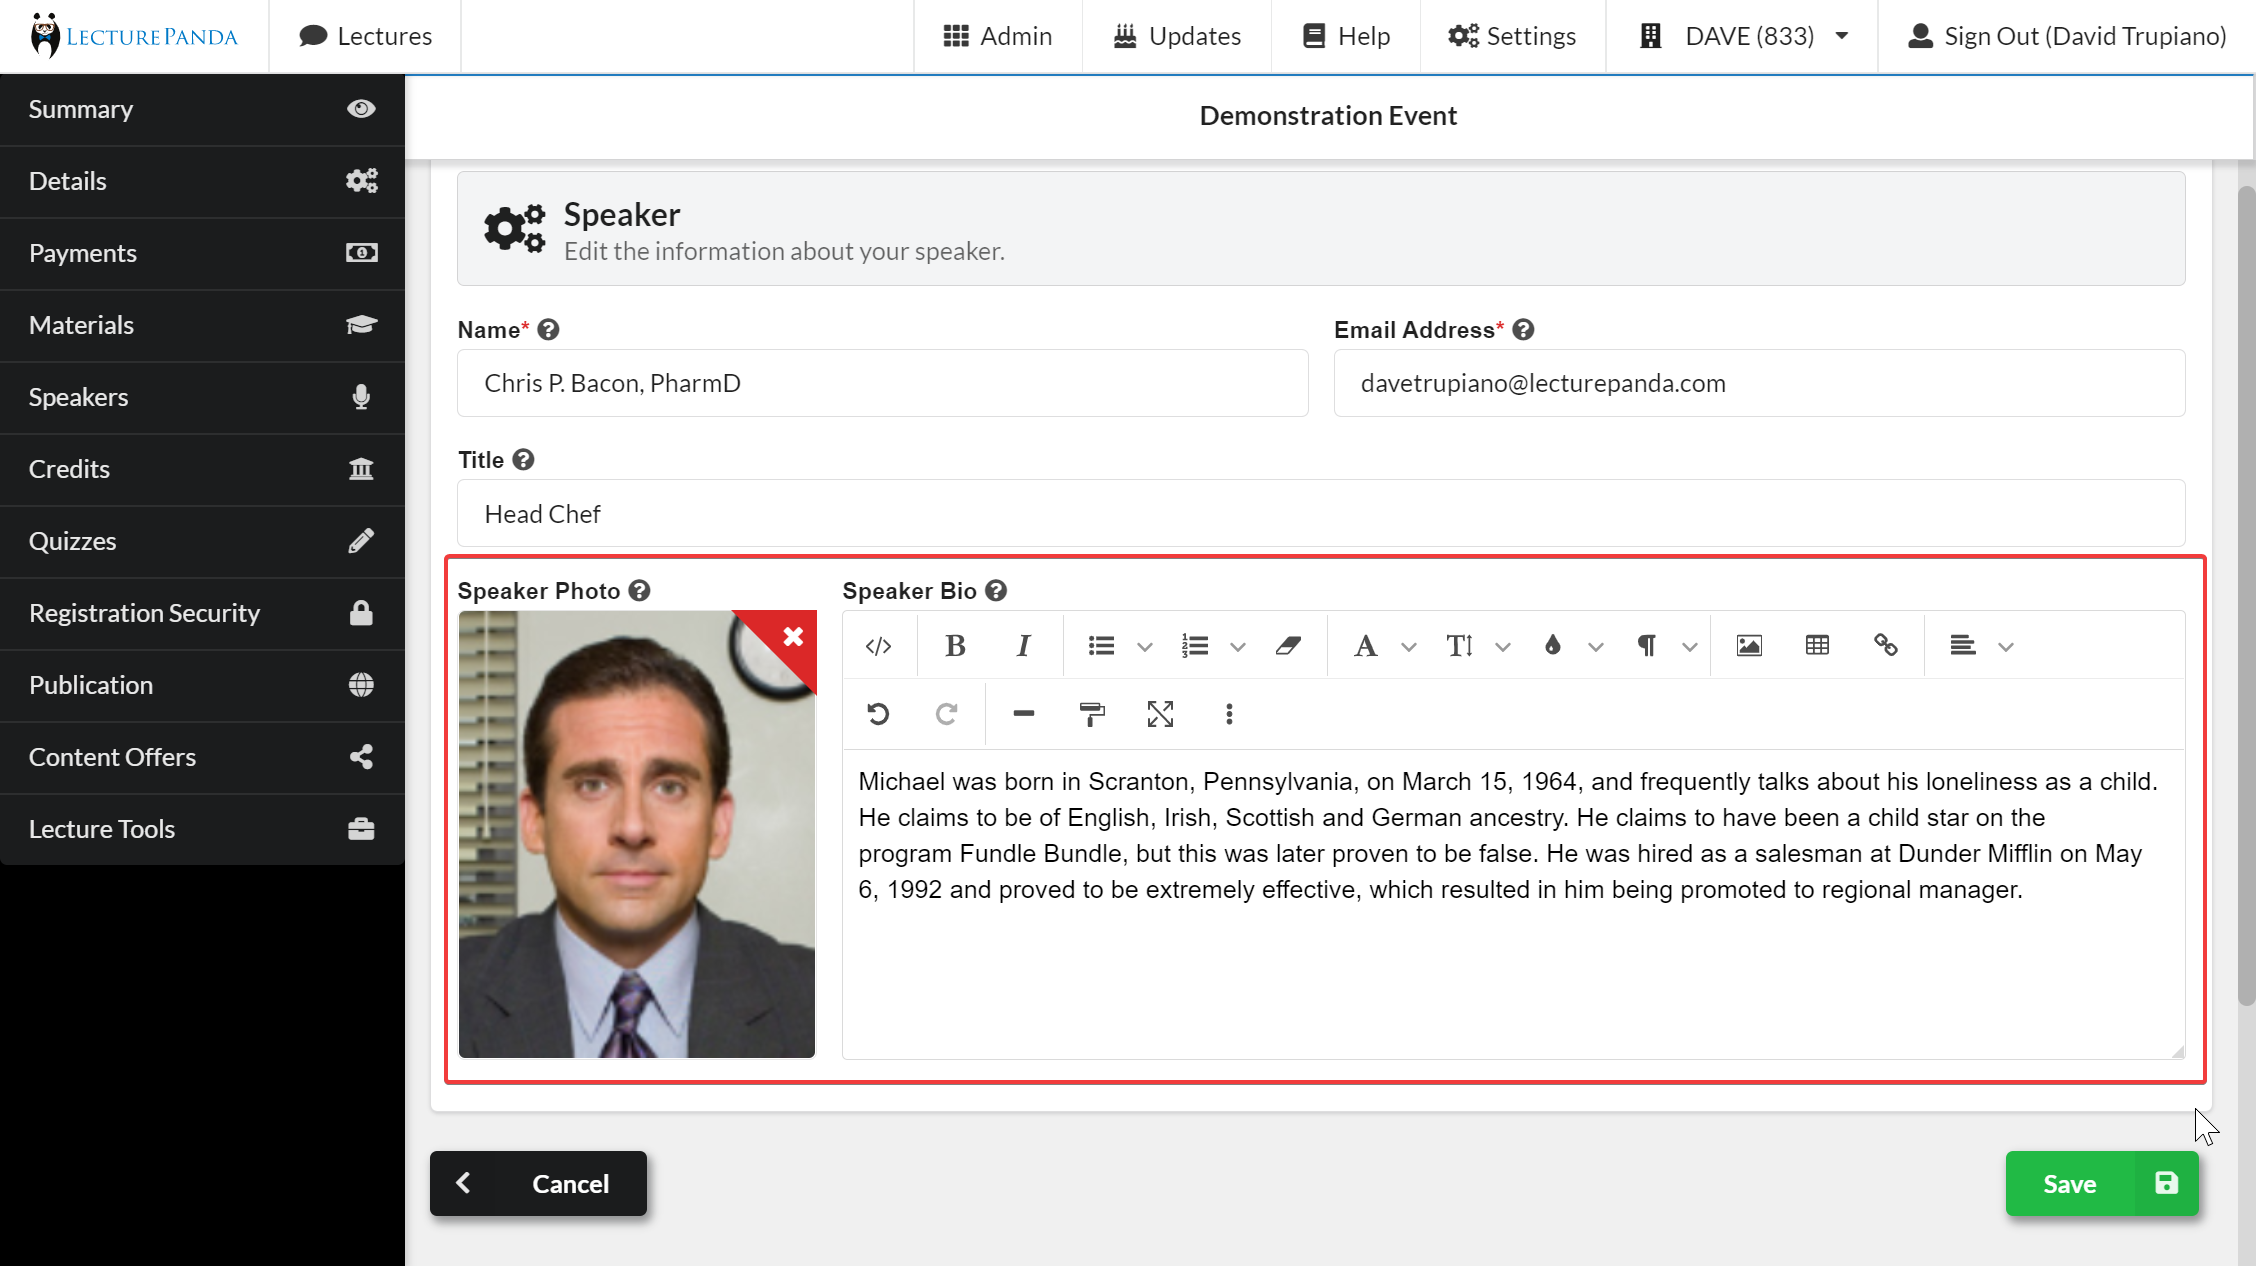
Task: Click the page vertical scrollbar
Action: (x=2246, y=595)
